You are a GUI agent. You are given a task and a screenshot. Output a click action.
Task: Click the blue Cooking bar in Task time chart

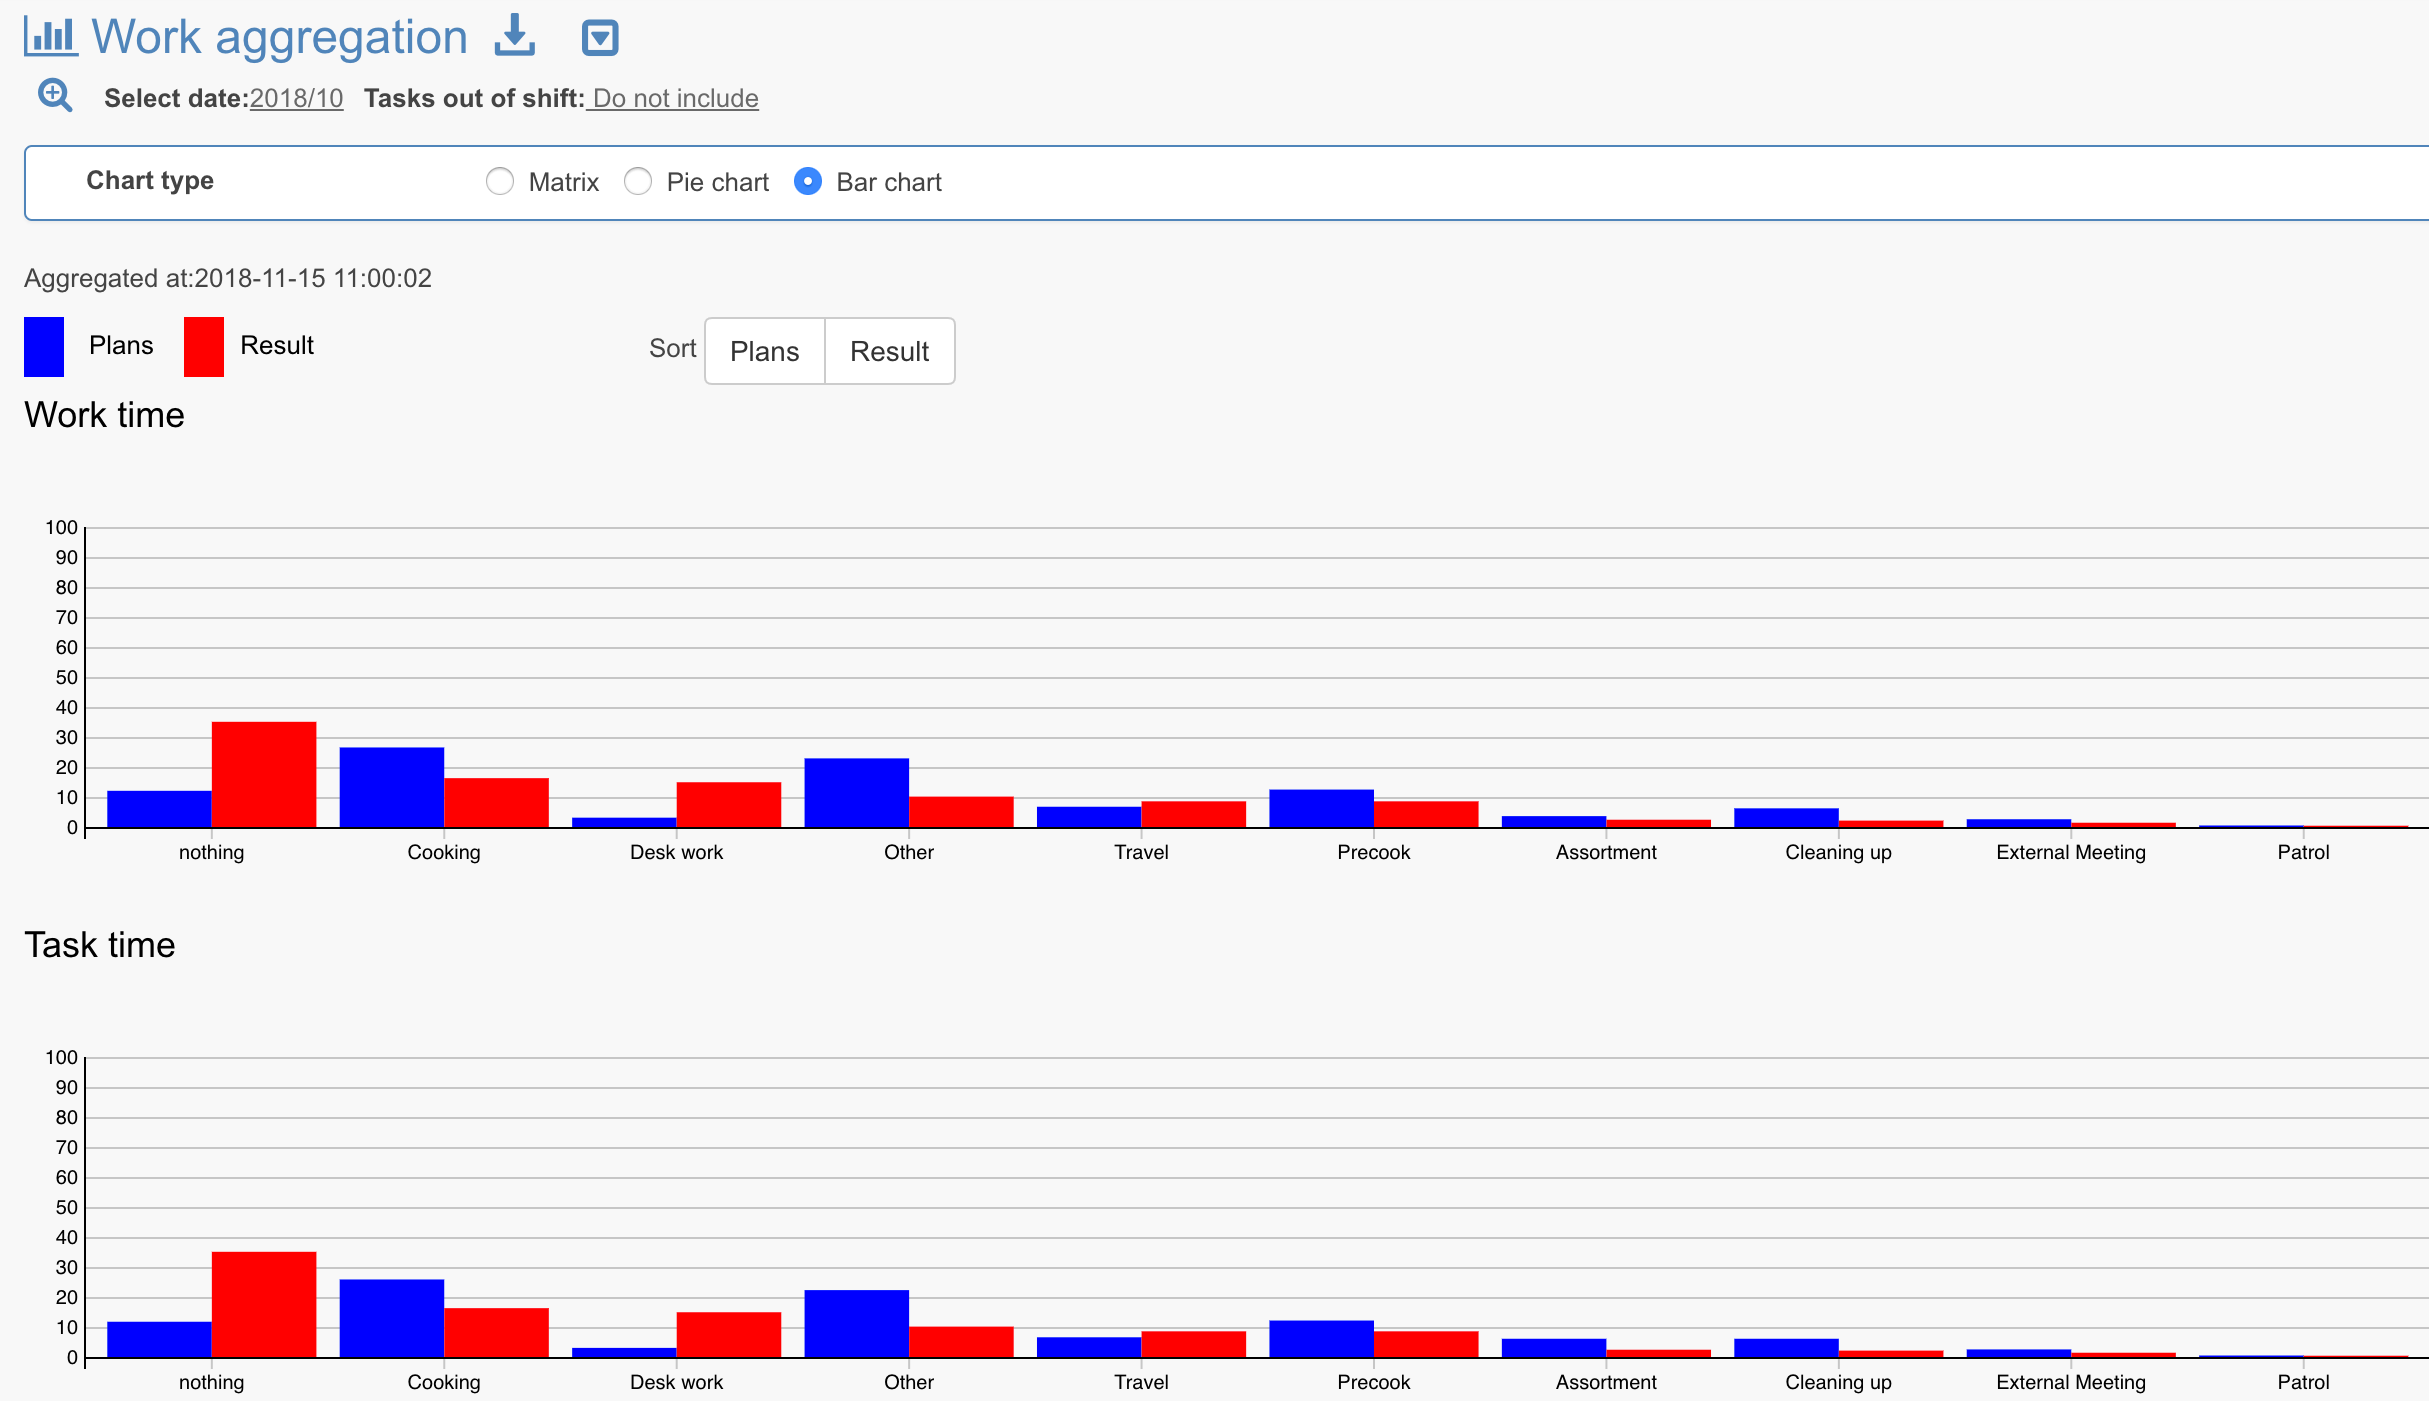point(392,1318)
